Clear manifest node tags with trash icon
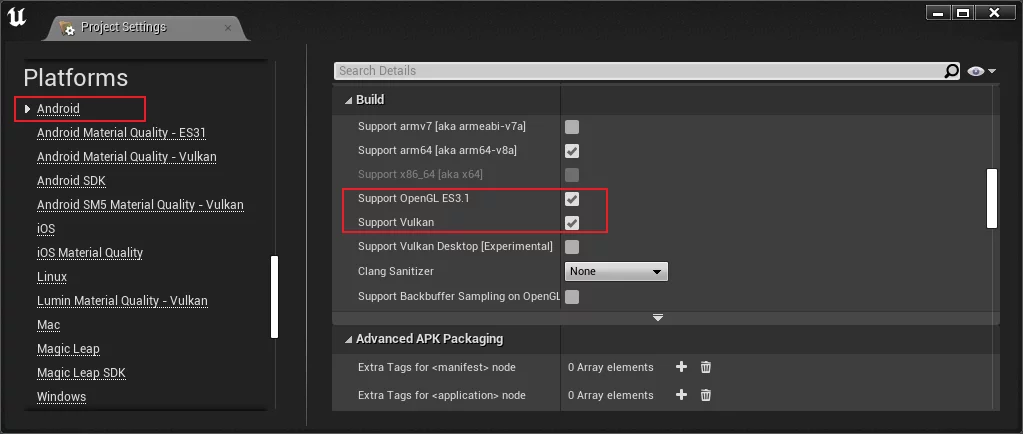Screen dimensions: 1023x434 (706, 367)
